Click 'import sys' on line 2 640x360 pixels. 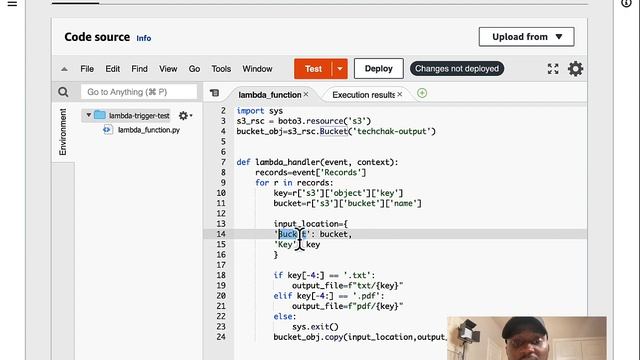click(260, 111)
